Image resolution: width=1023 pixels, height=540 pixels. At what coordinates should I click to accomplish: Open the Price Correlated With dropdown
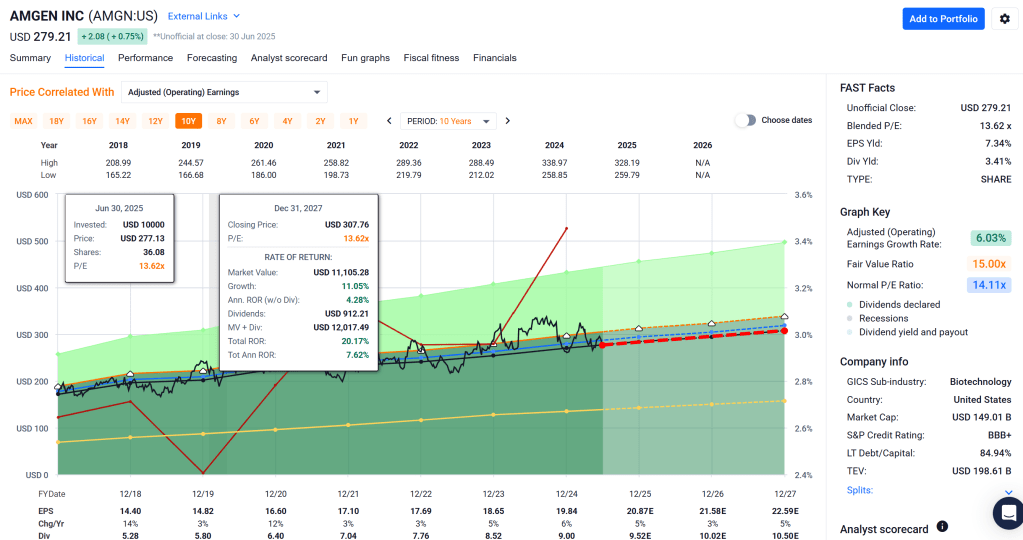coord(224,93)
